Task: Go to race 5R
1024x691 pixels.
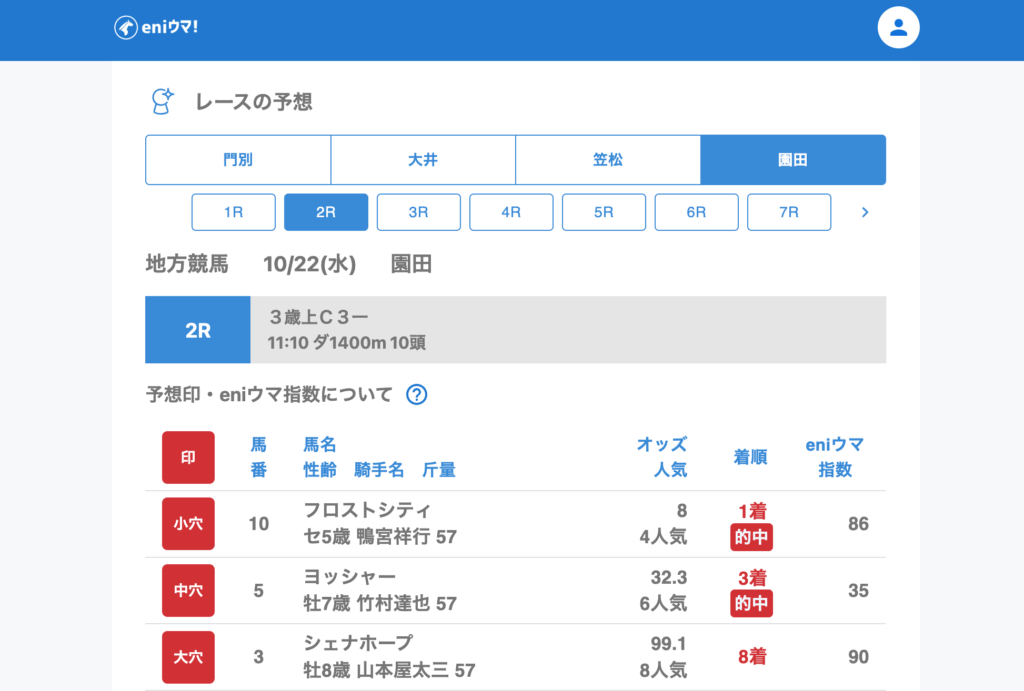Action: coord(604,212)
